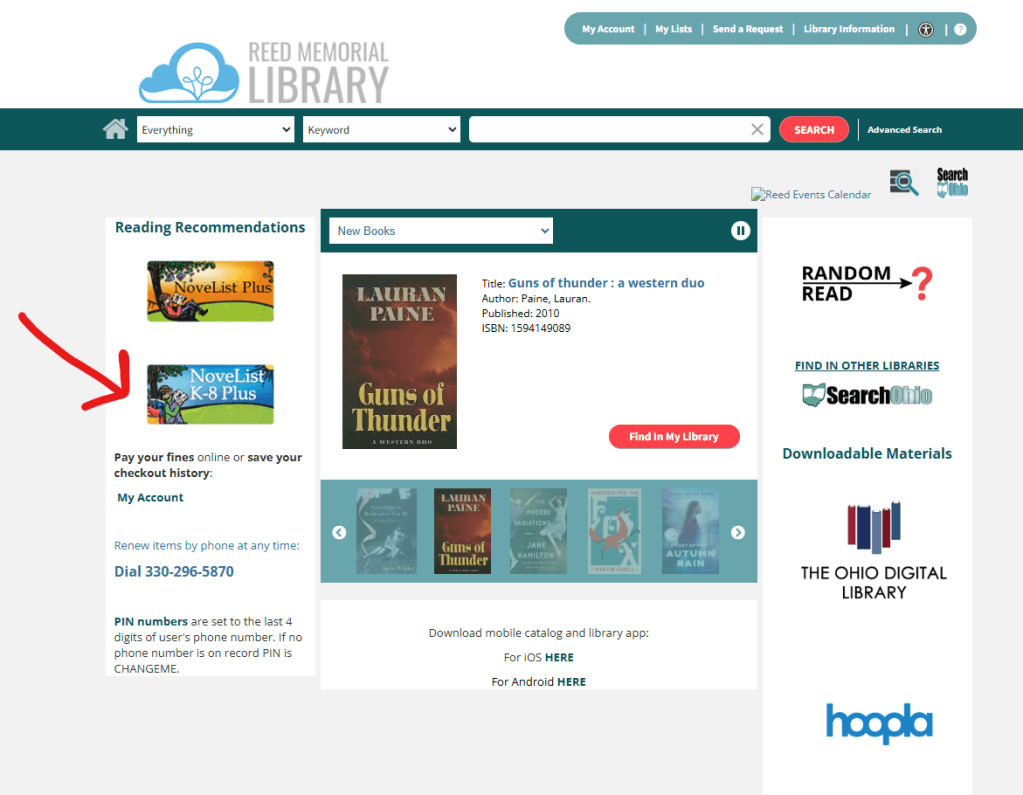This screenshot has height=795, width=1023.
Task: Open the Keyword search type dropdown
Action: (x=381, y=130)
